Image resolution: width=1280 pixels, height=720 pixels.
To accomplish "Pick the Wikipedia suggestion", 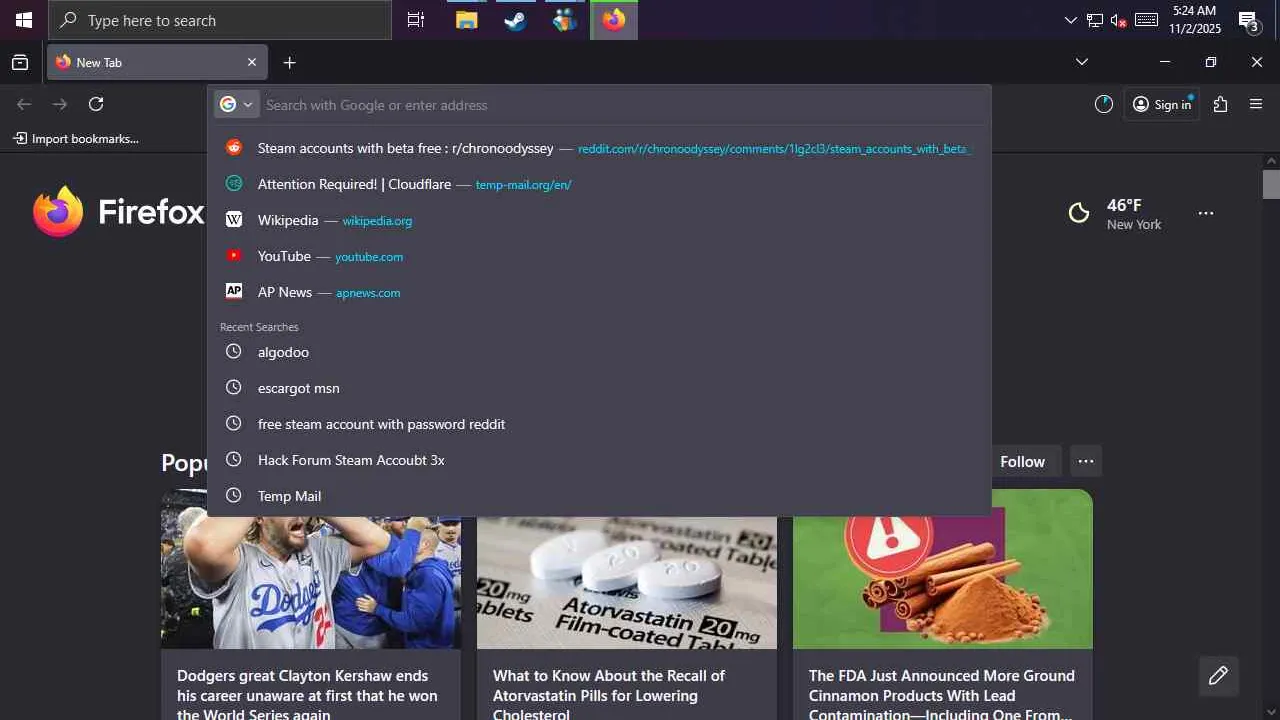I will (600, 220).
